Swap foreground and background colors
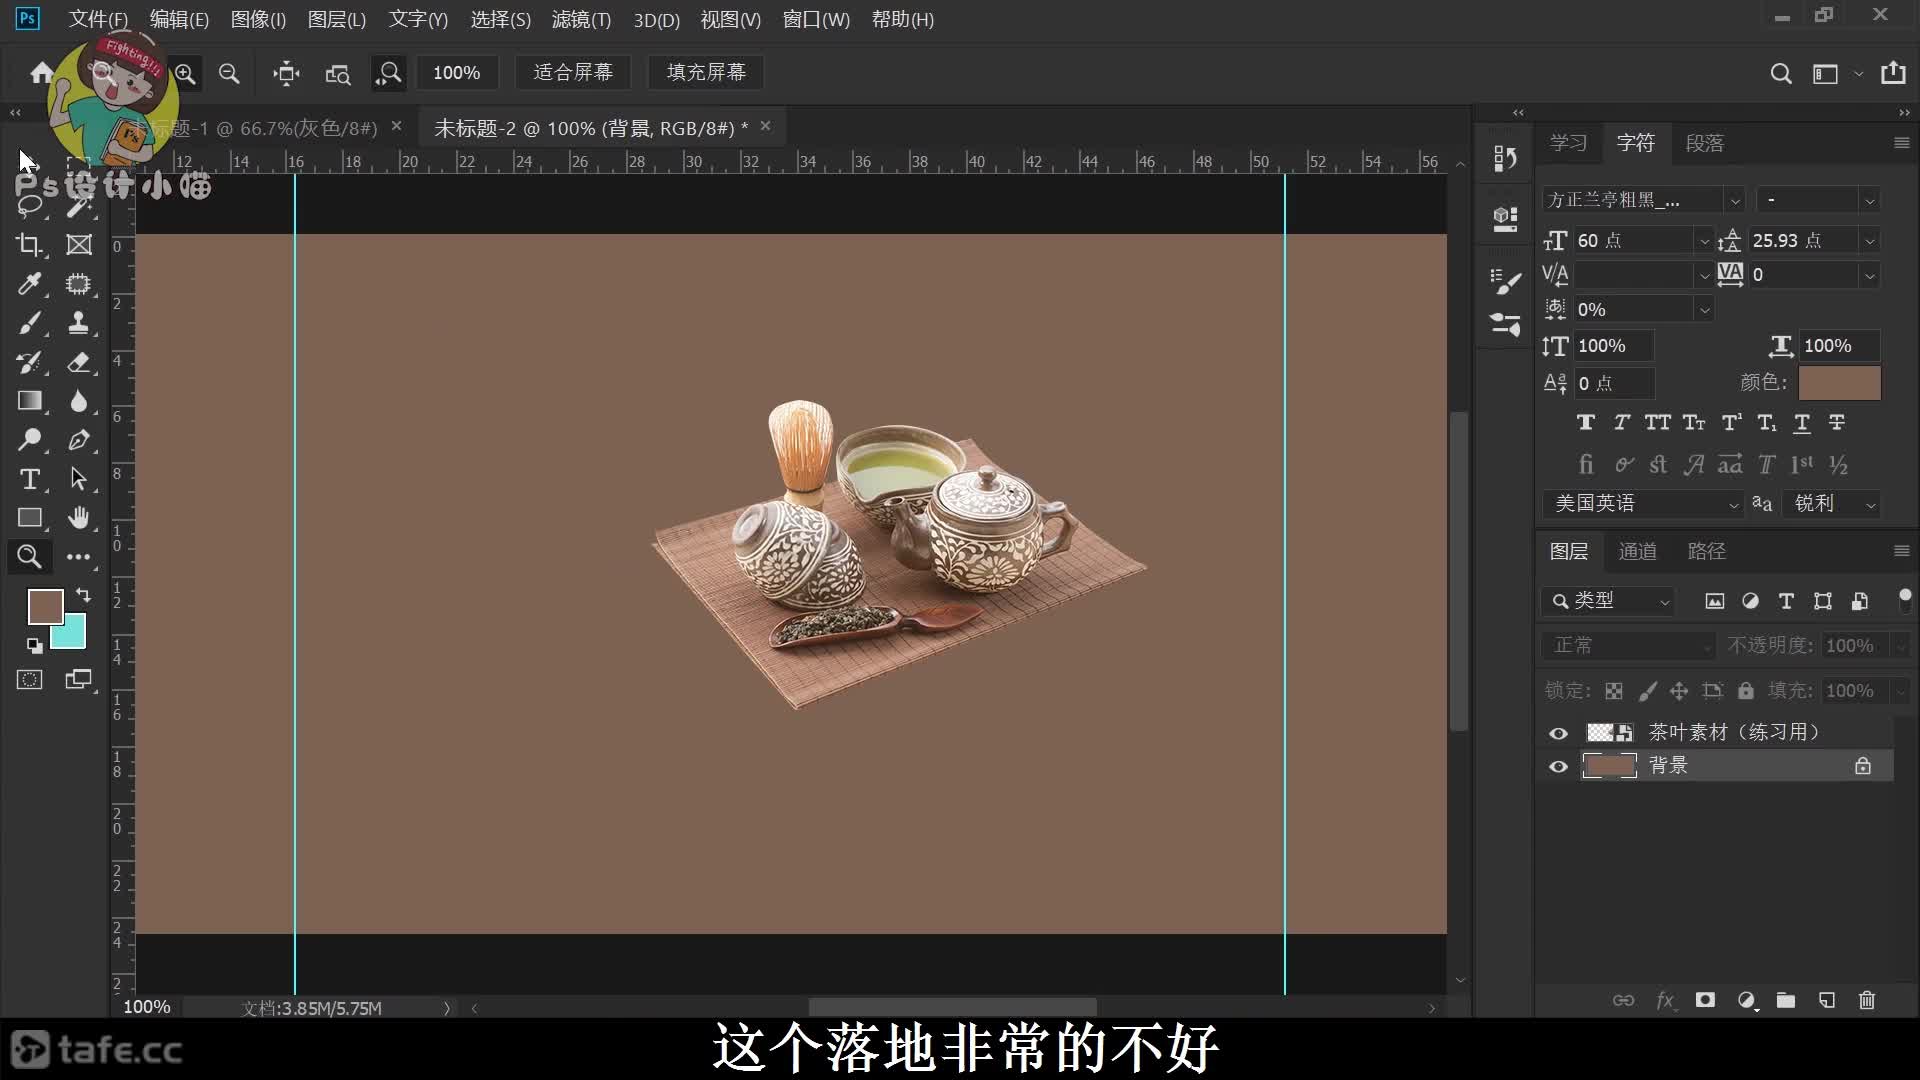The image size is (1920, 1080). 83,596
